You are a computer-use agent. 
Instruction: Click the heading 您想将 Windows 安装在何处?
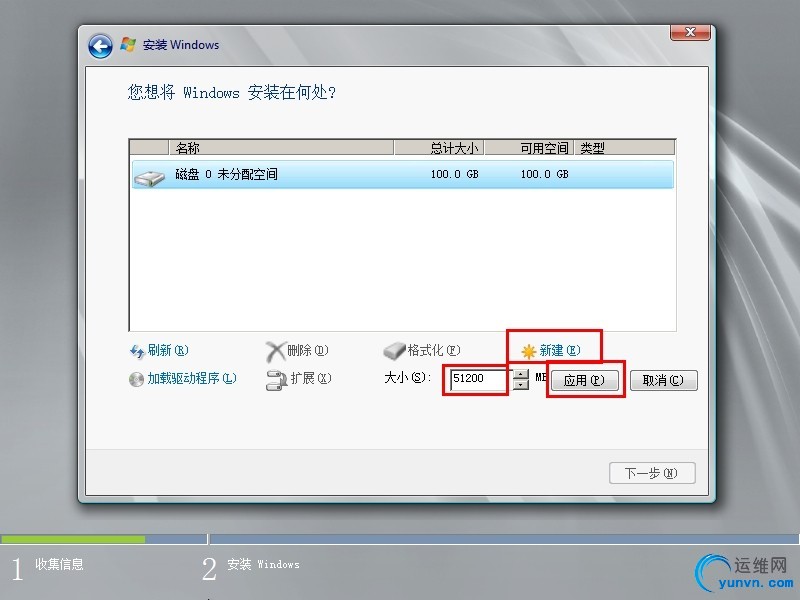(232, 92)
